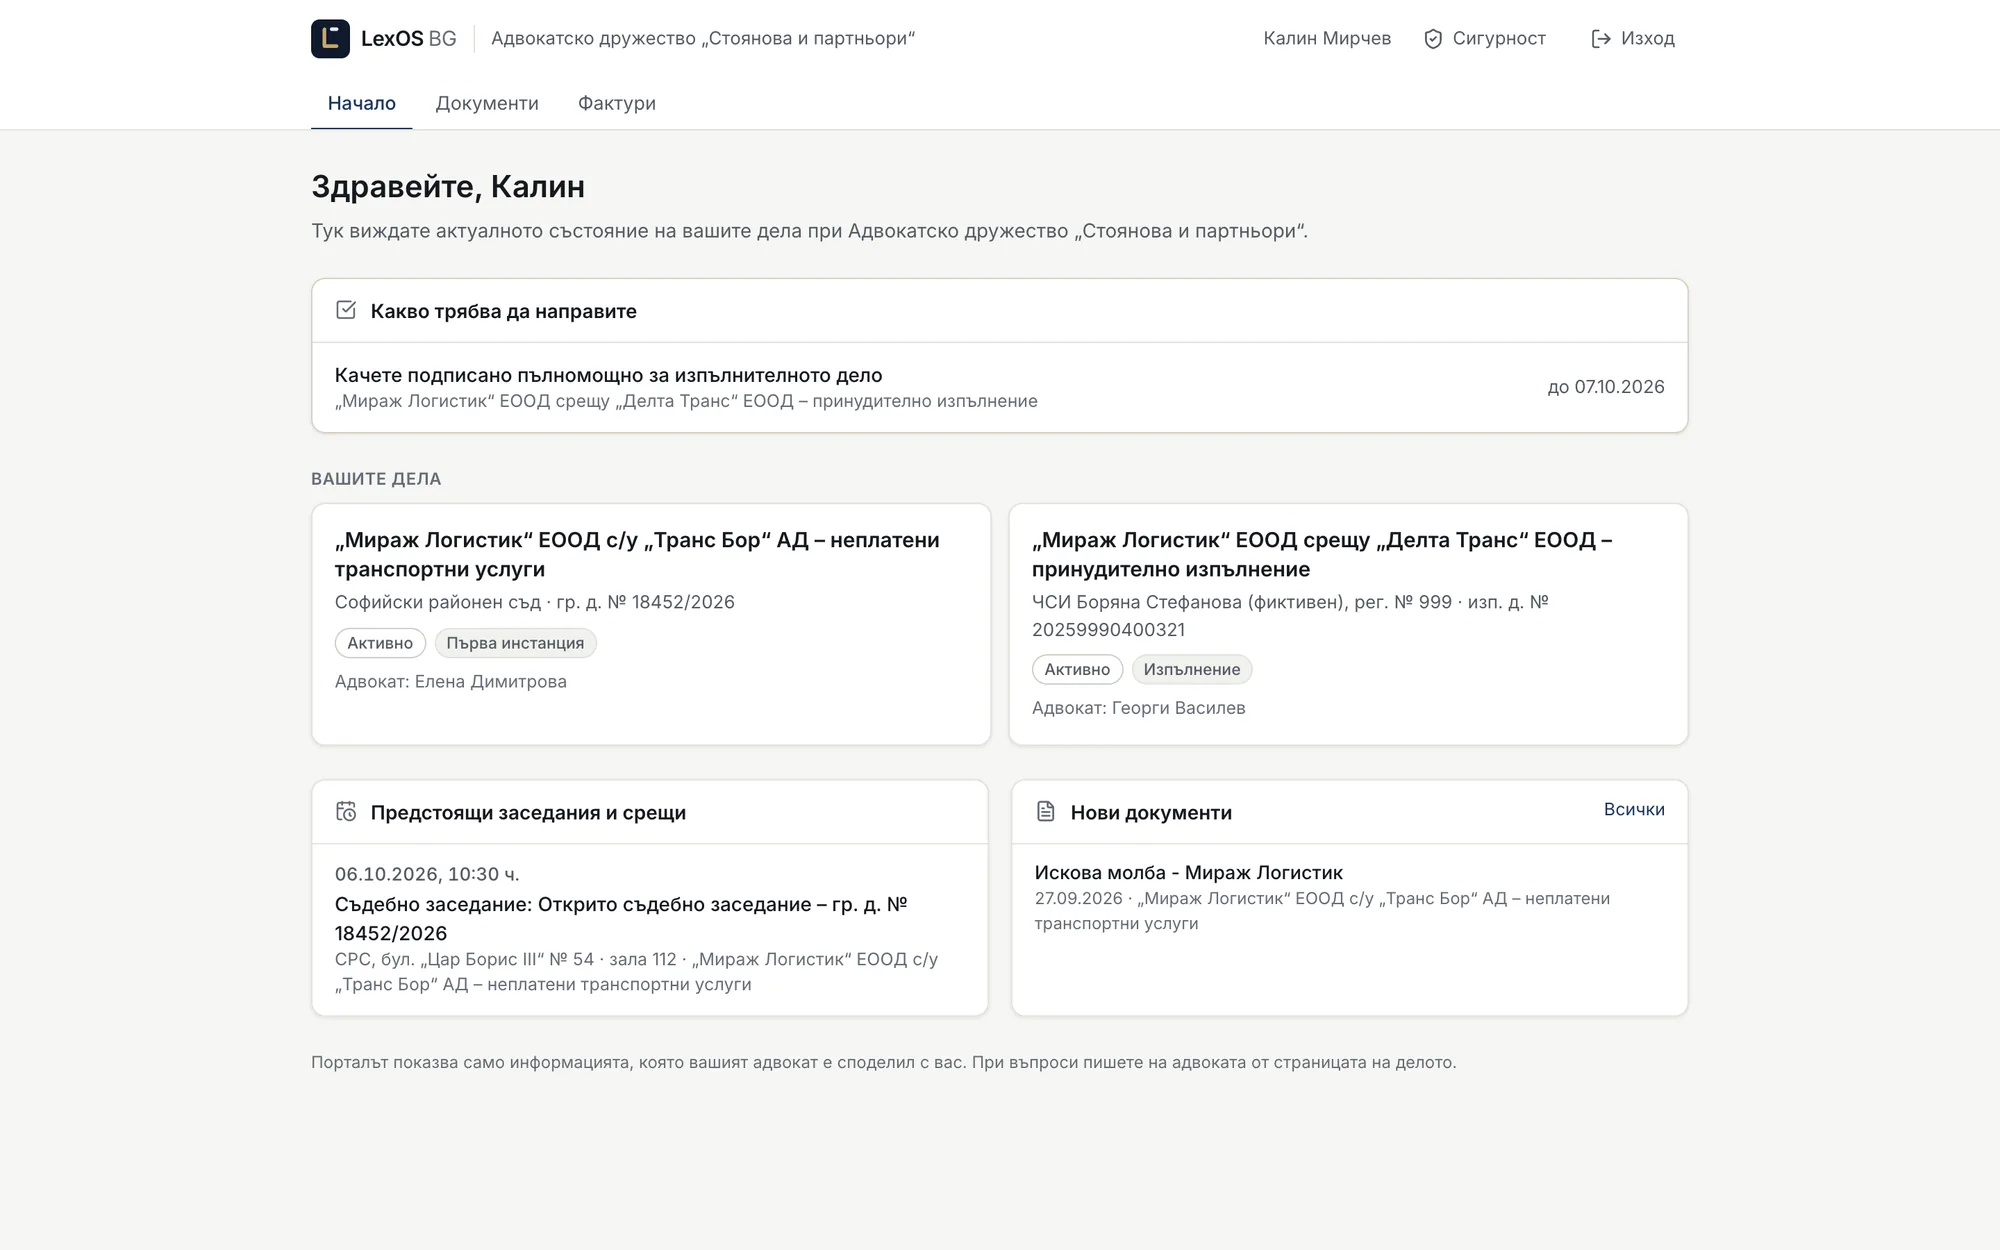Click the Здравейте, Калин greeting heading

pyautogui.click(x=448, y=186)
